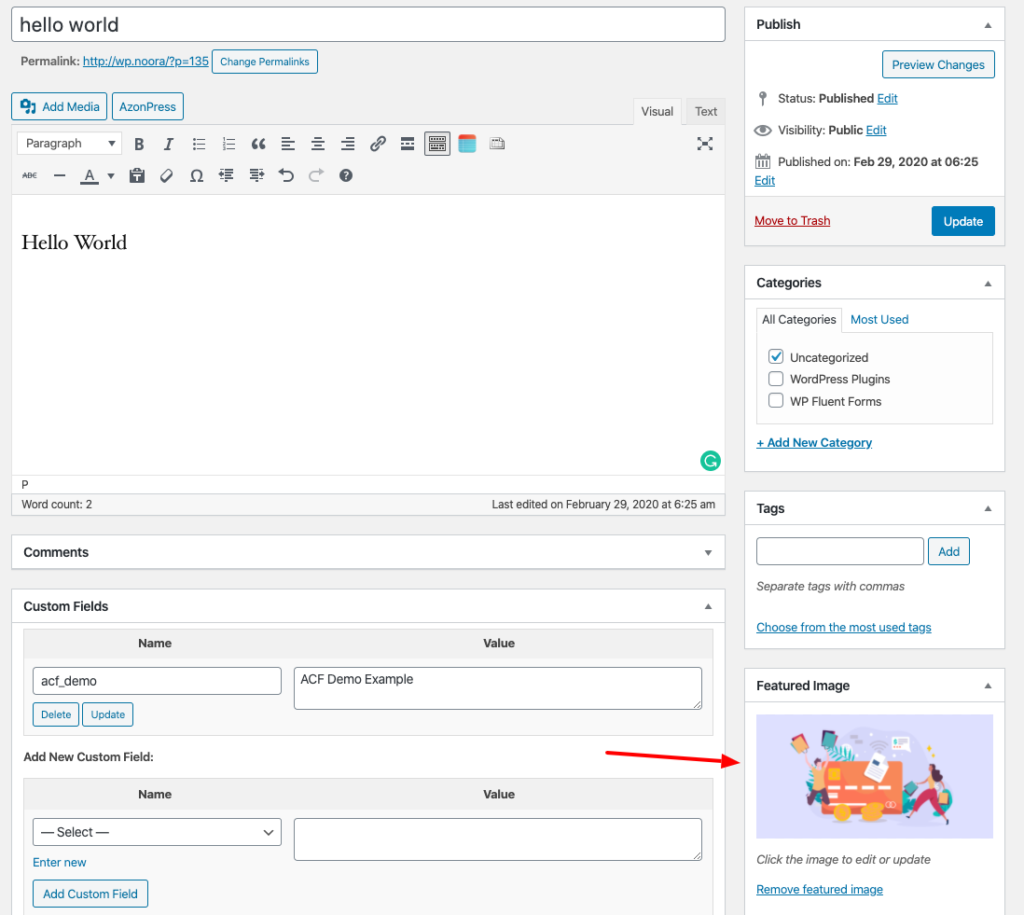1024x915 pixels.
Task: Click the featured image thumbnail
Action: (x=874, y=776)
